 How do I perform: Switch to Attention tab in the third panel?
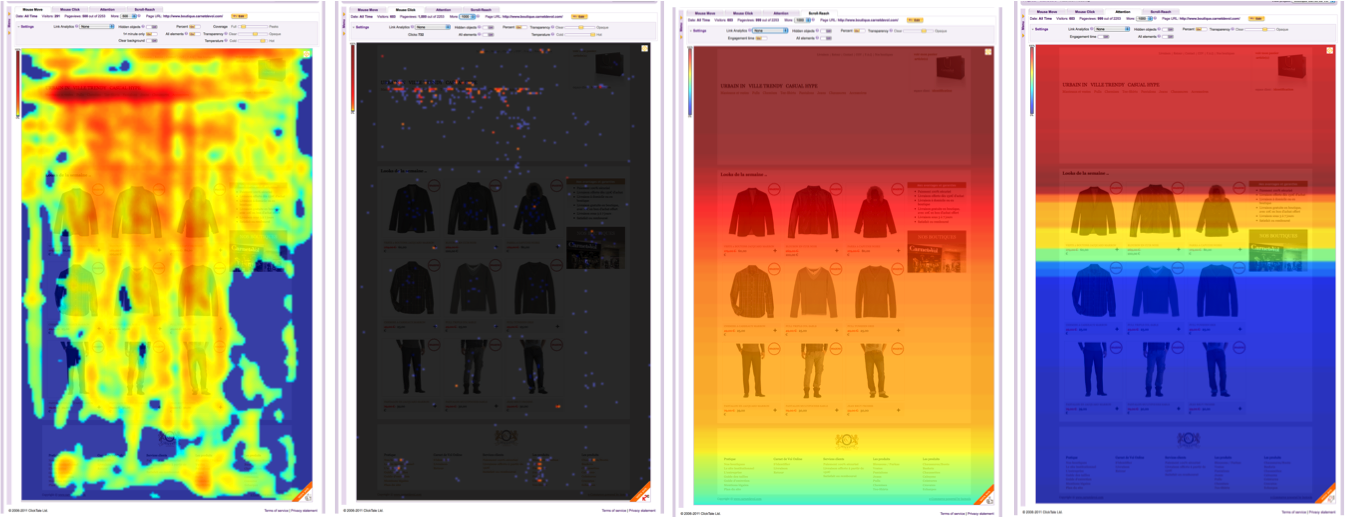tap(781, 13)
